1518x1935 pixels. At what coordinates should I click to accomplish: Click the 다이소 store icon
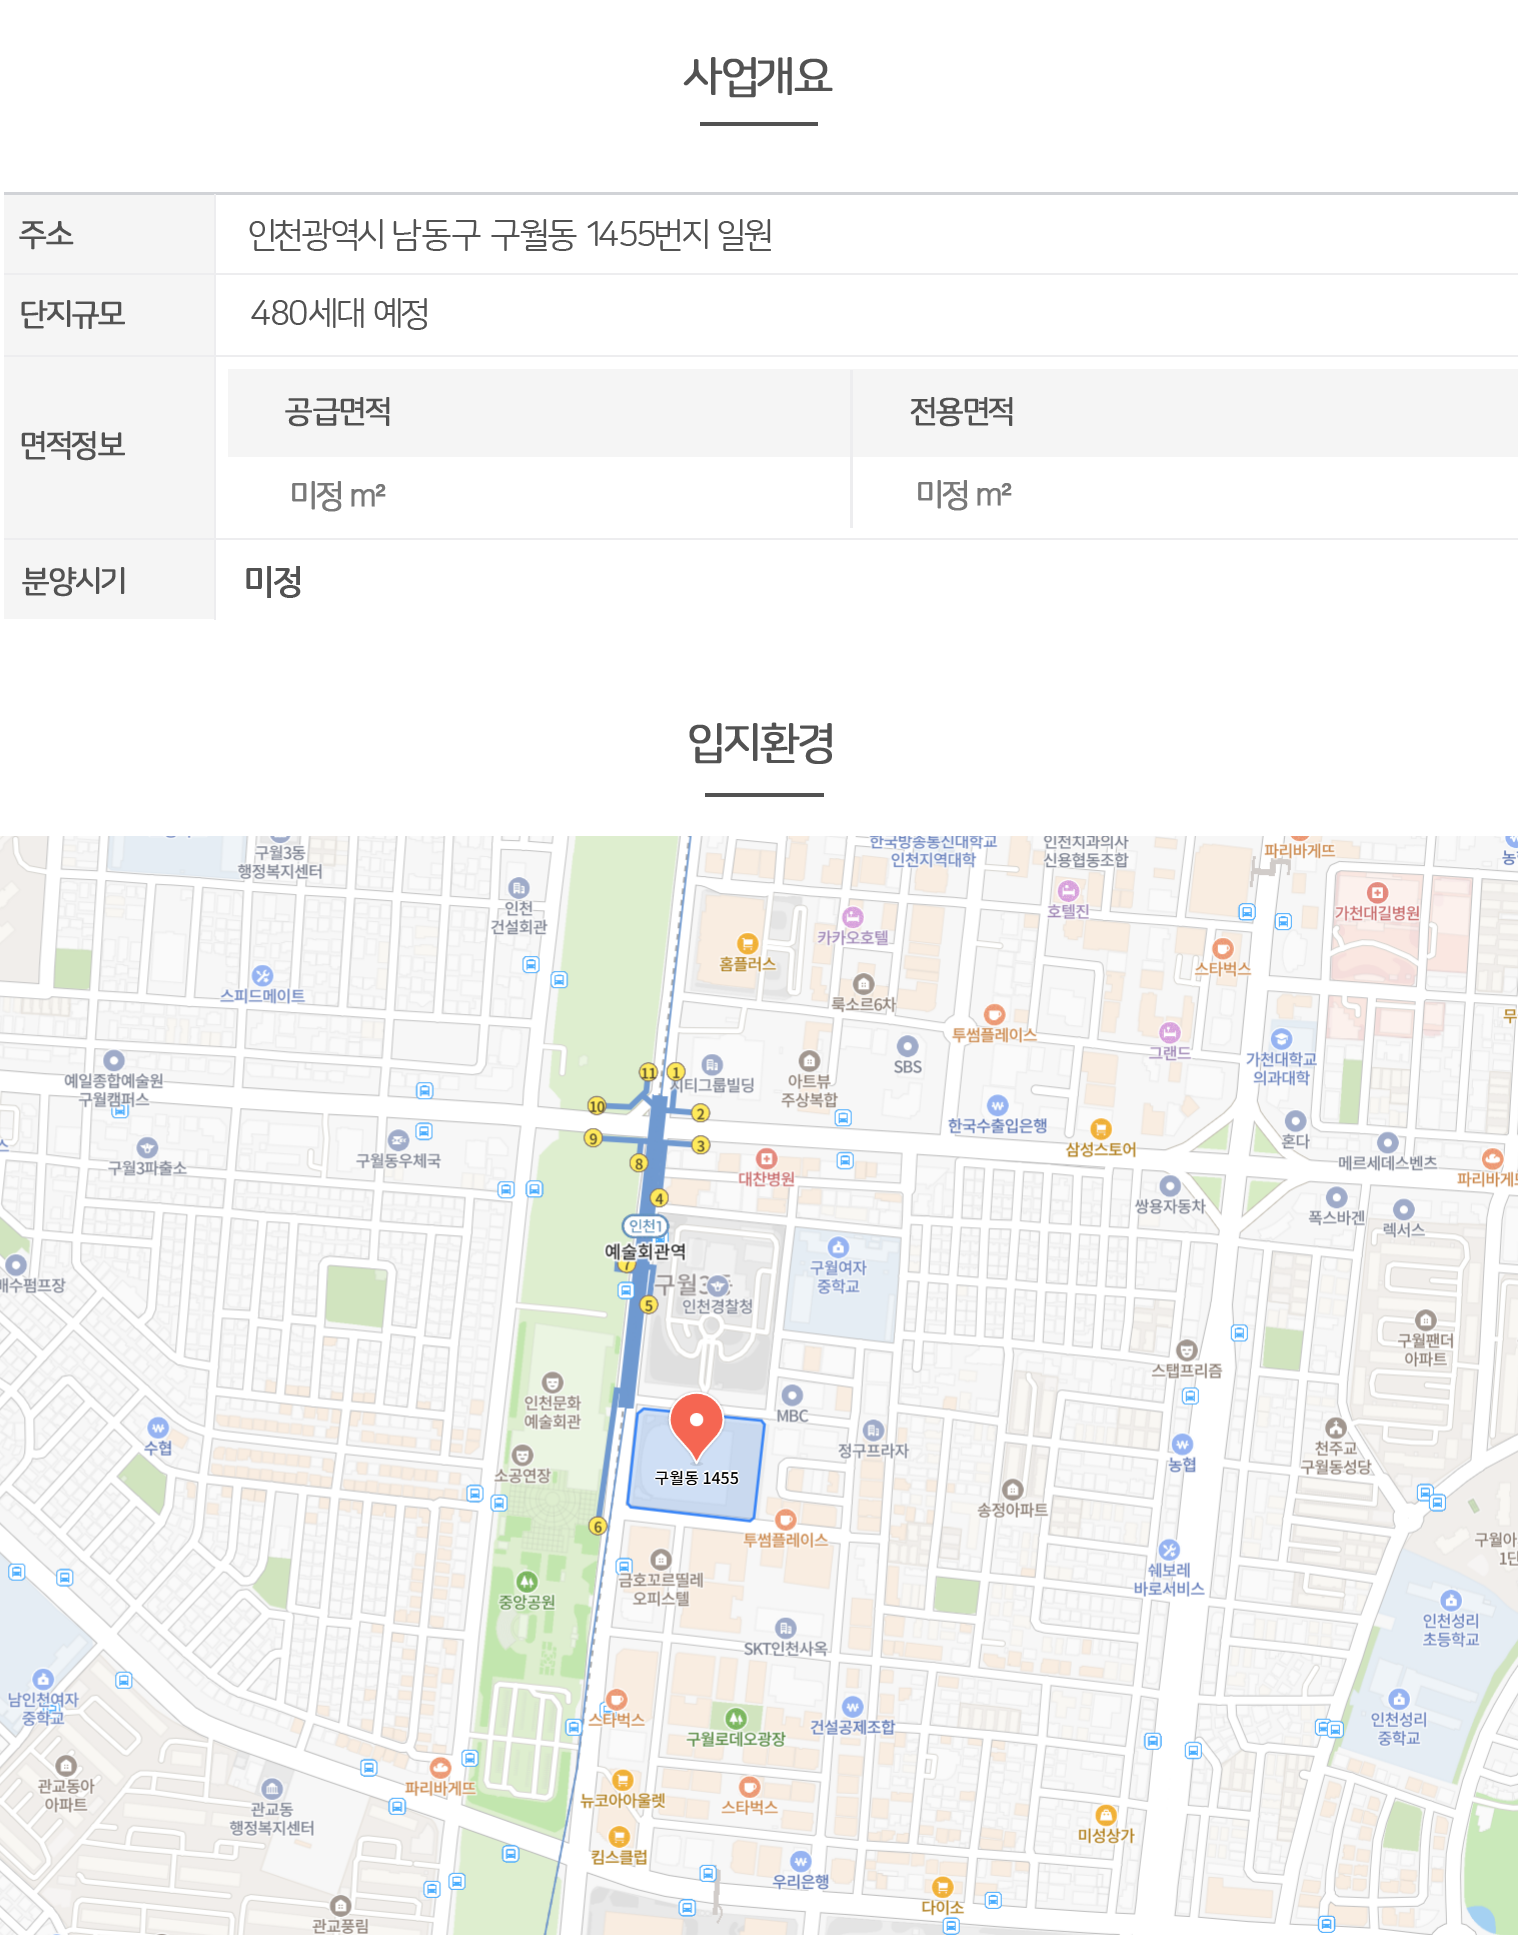[x=942, y=1887]
